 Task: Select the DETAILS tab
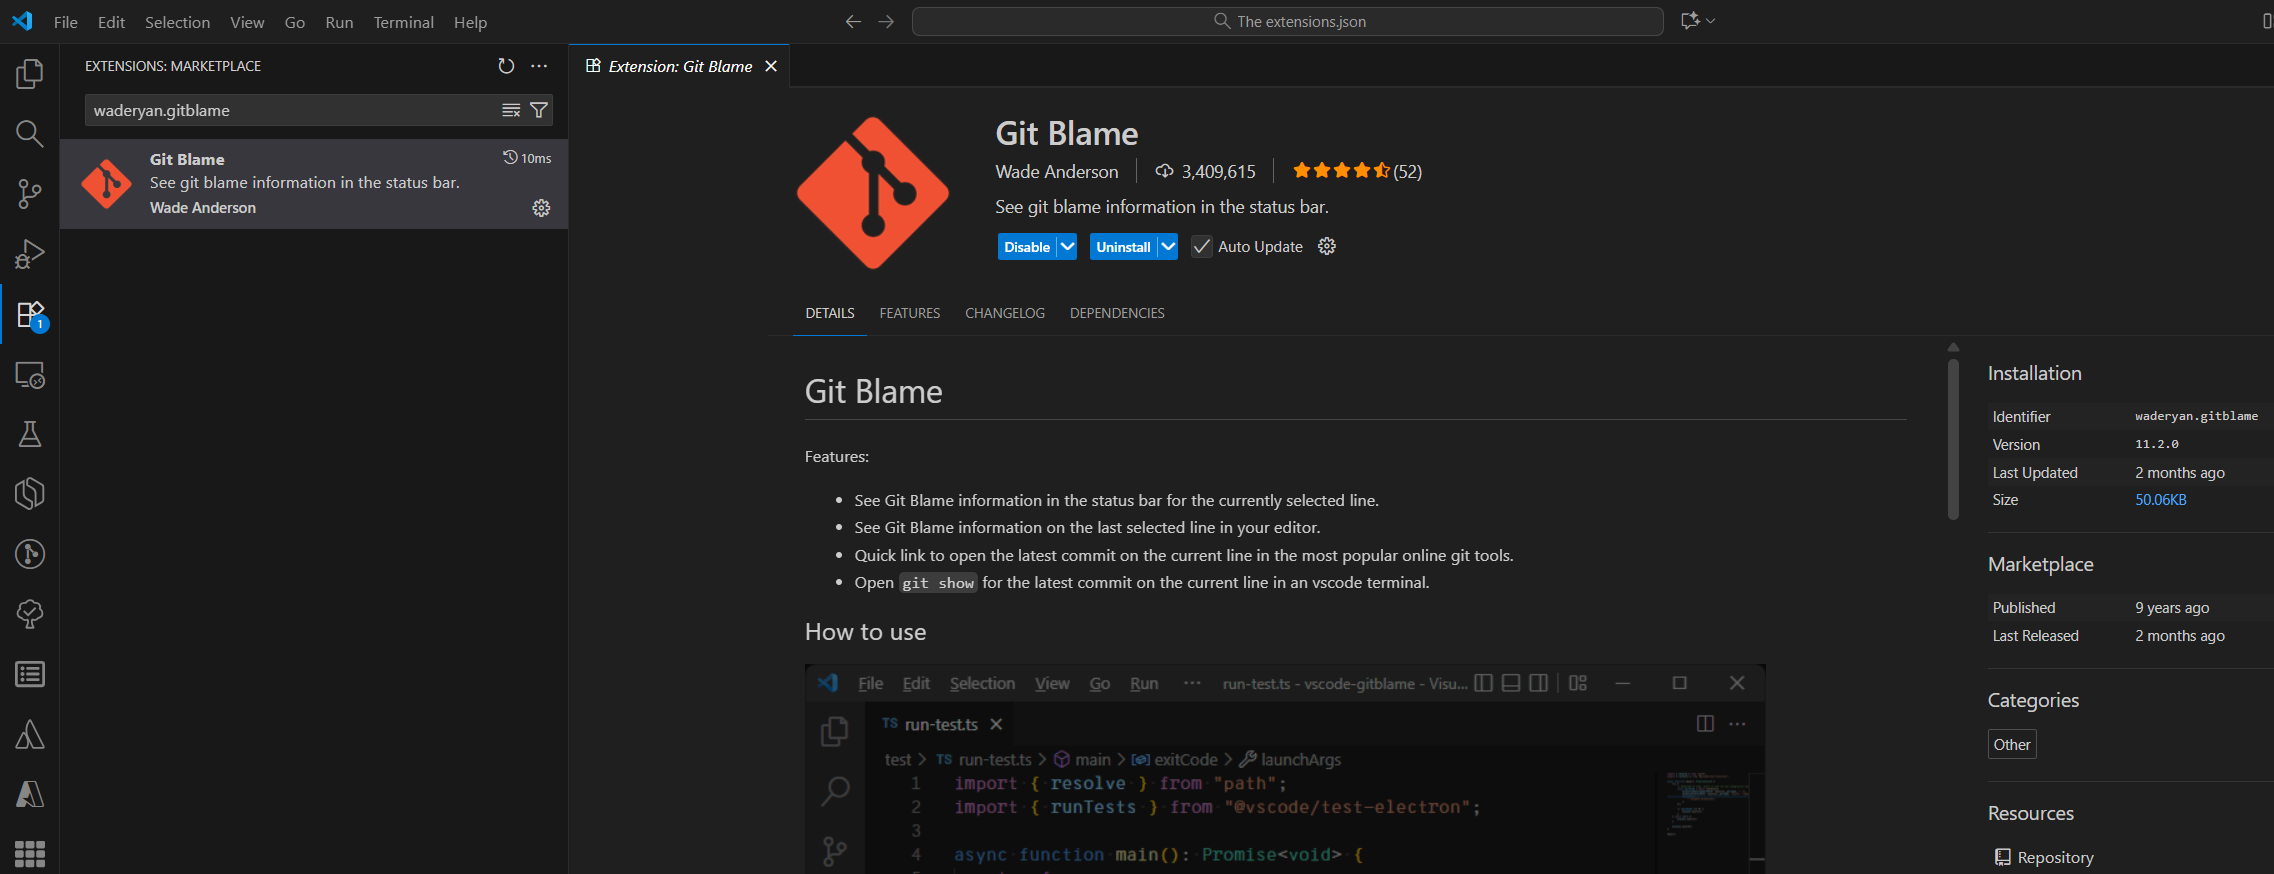point(830,313)
